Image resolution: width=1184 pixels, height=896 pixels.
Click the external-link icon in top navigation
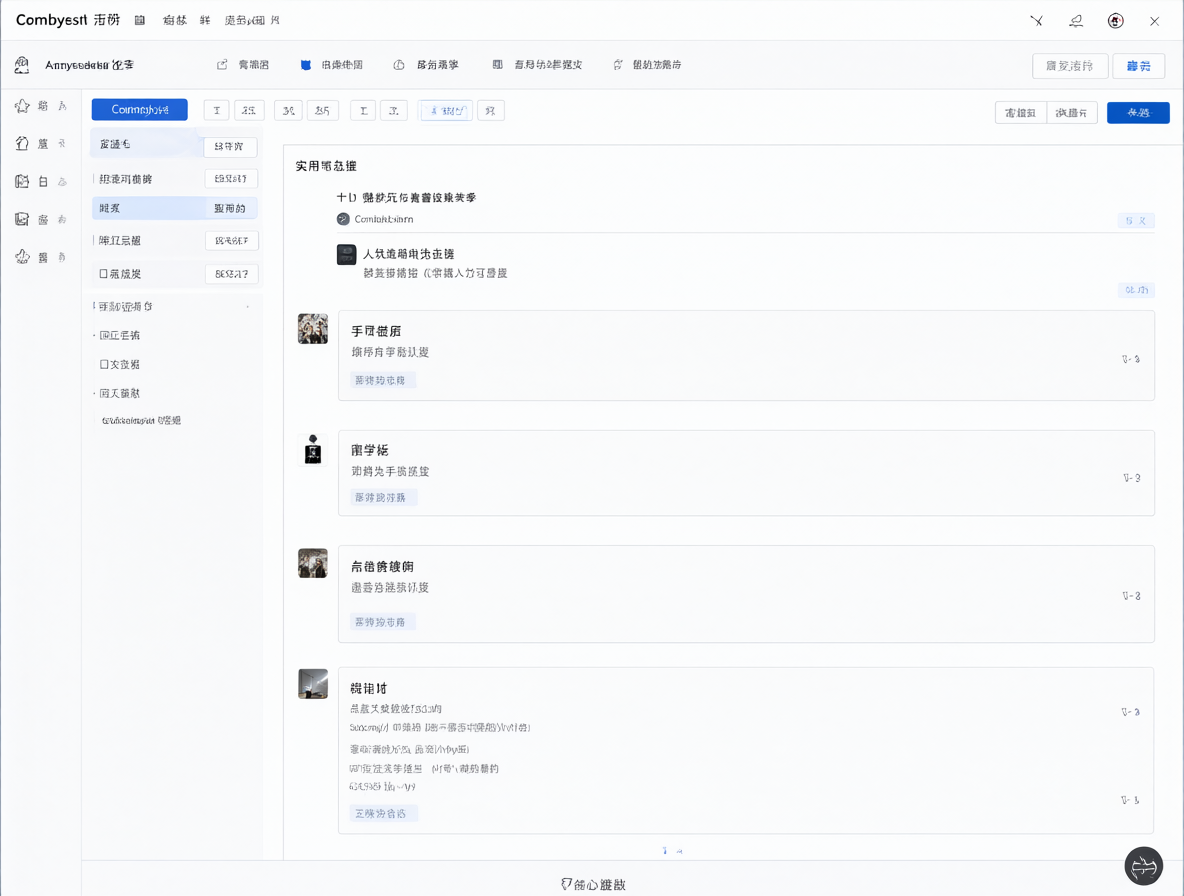tap(222, 65)
